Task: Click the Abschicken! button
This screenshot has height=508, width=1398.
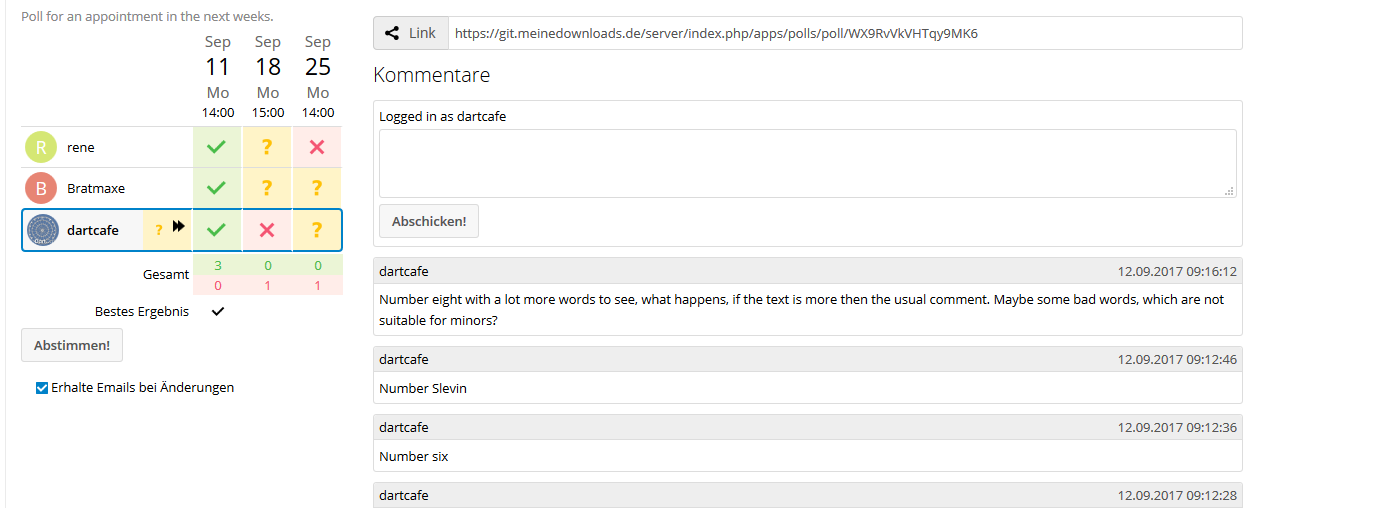Action: pos(429,221)
